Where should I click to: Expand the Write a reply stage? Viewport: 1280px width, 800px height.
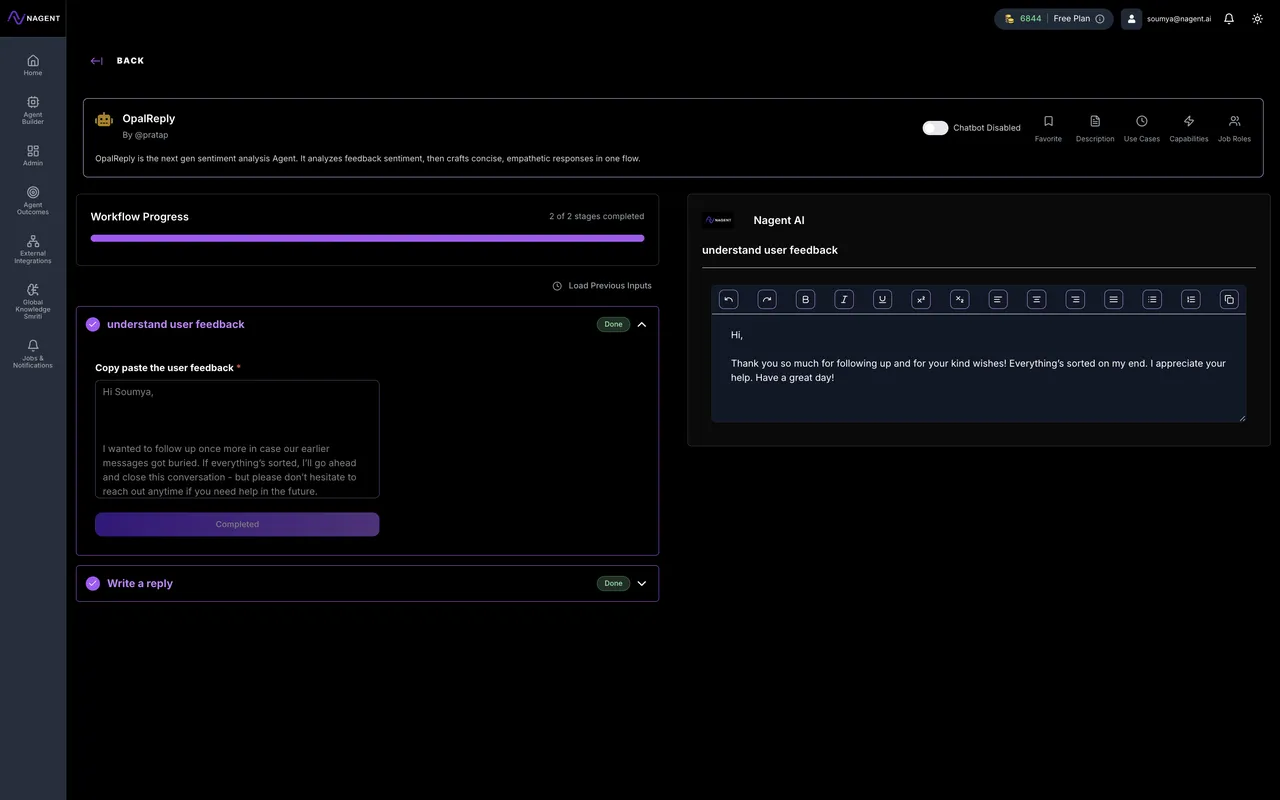pyautogui.click(x=642, y=583)
